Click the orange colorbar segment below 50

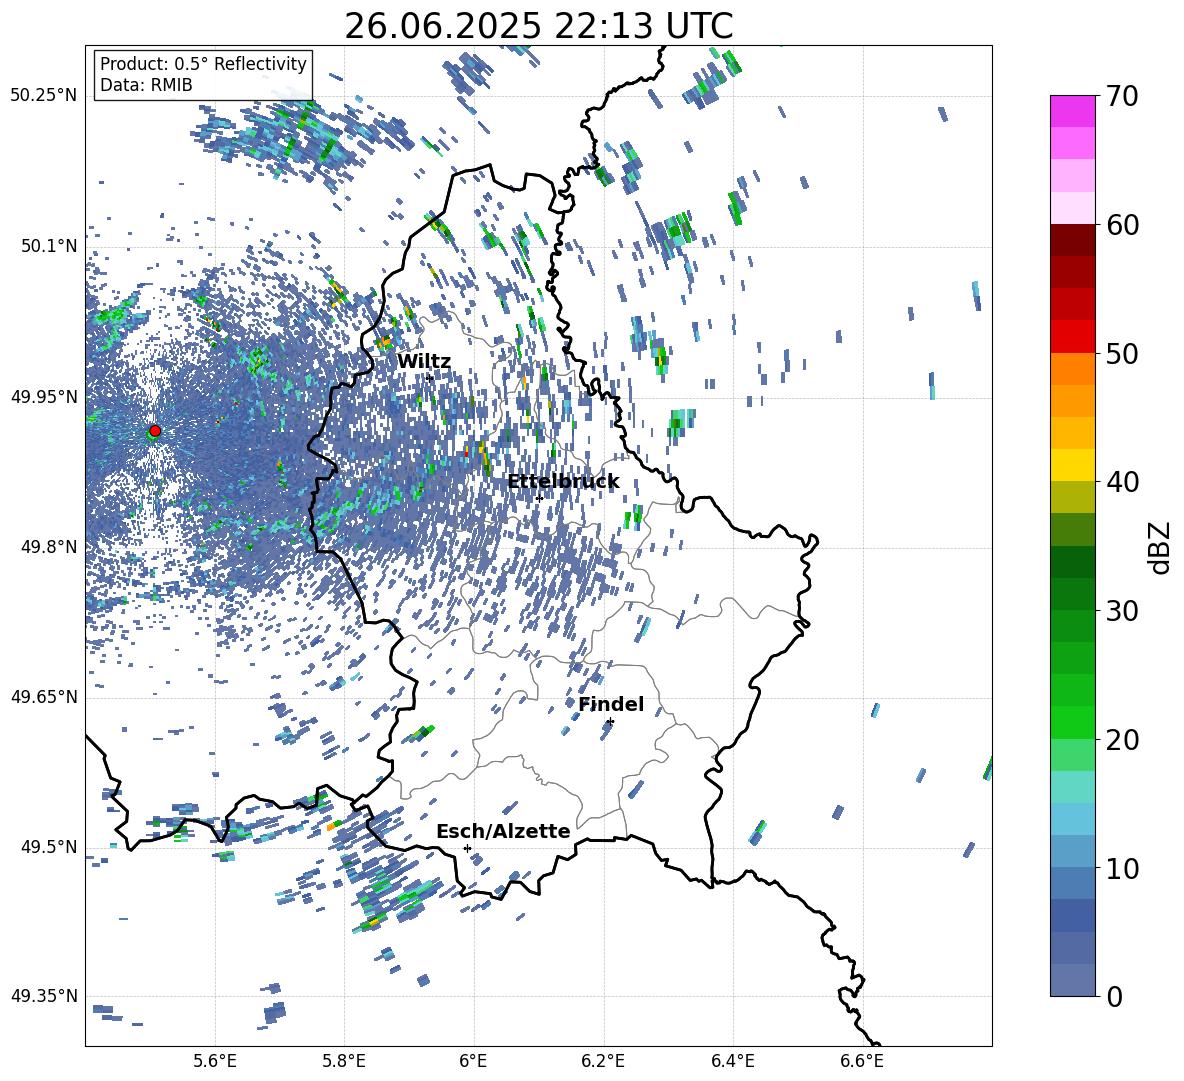click(x=1072, y=368)
